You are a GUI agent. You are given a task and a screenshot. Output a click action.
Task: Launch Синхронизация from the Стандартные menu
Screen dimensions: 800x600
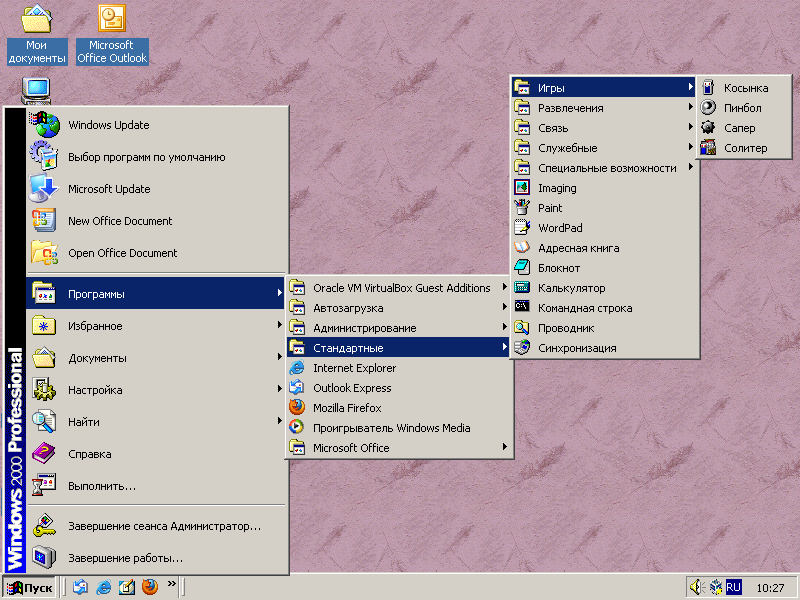[x=604, y=347]
